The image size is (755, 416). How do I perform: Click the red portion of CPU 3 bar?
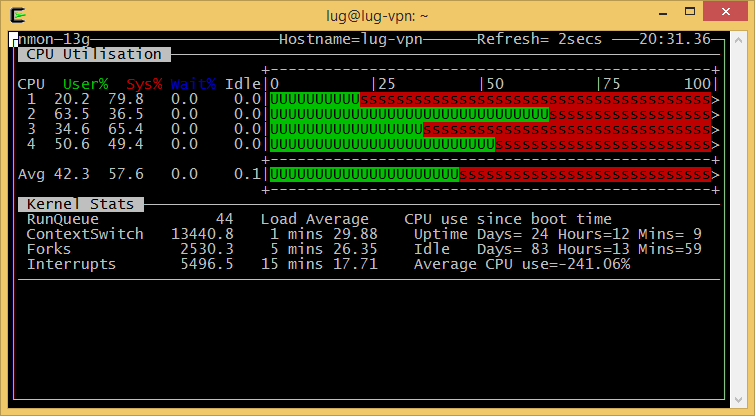[x=565, y=129]
